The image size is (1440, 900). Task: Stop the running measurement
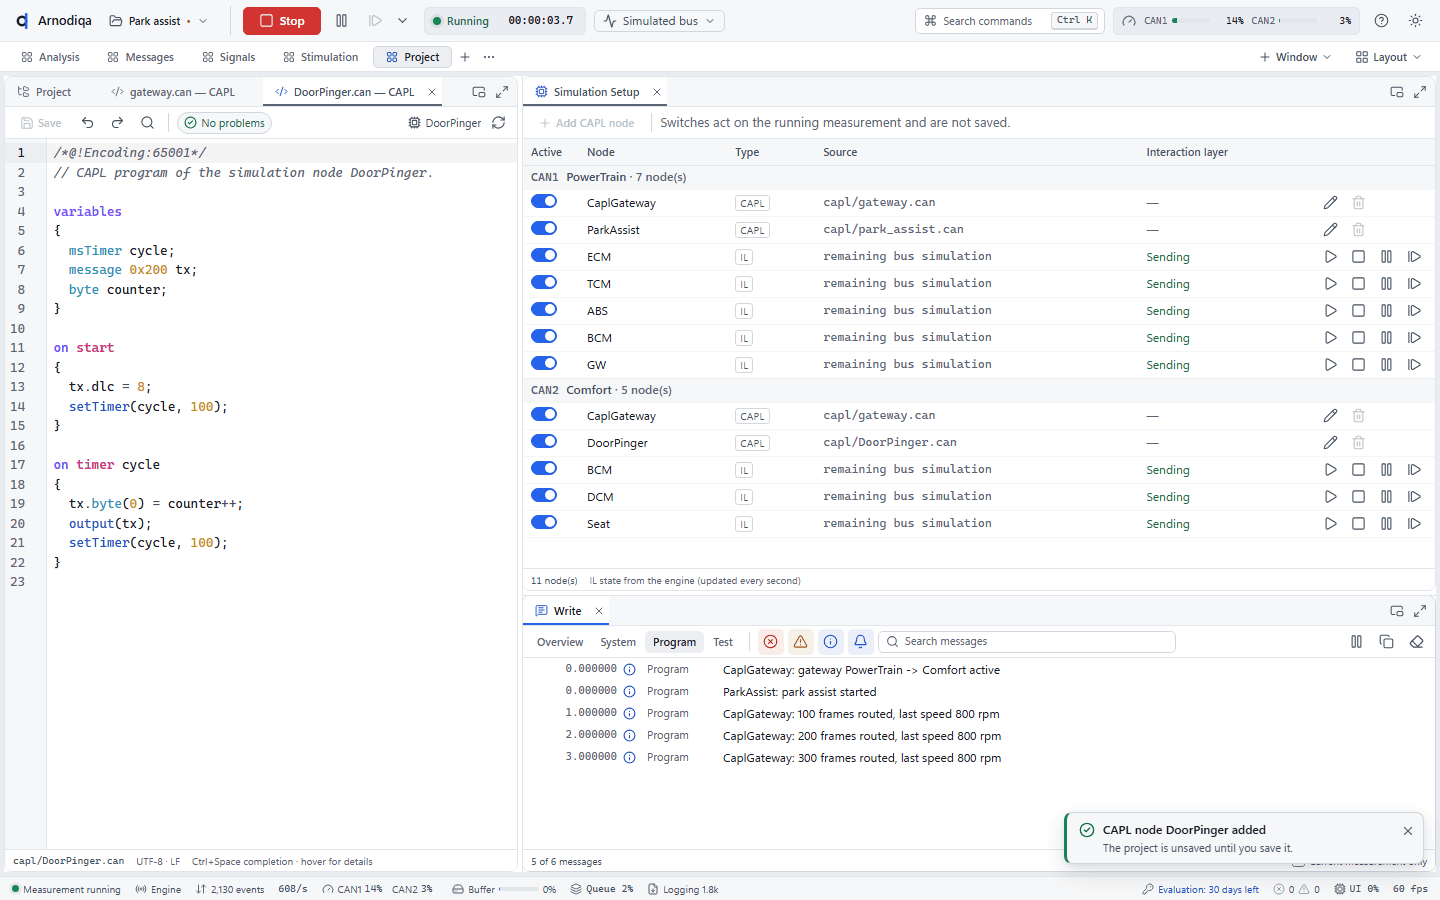(x=281, y=21)
